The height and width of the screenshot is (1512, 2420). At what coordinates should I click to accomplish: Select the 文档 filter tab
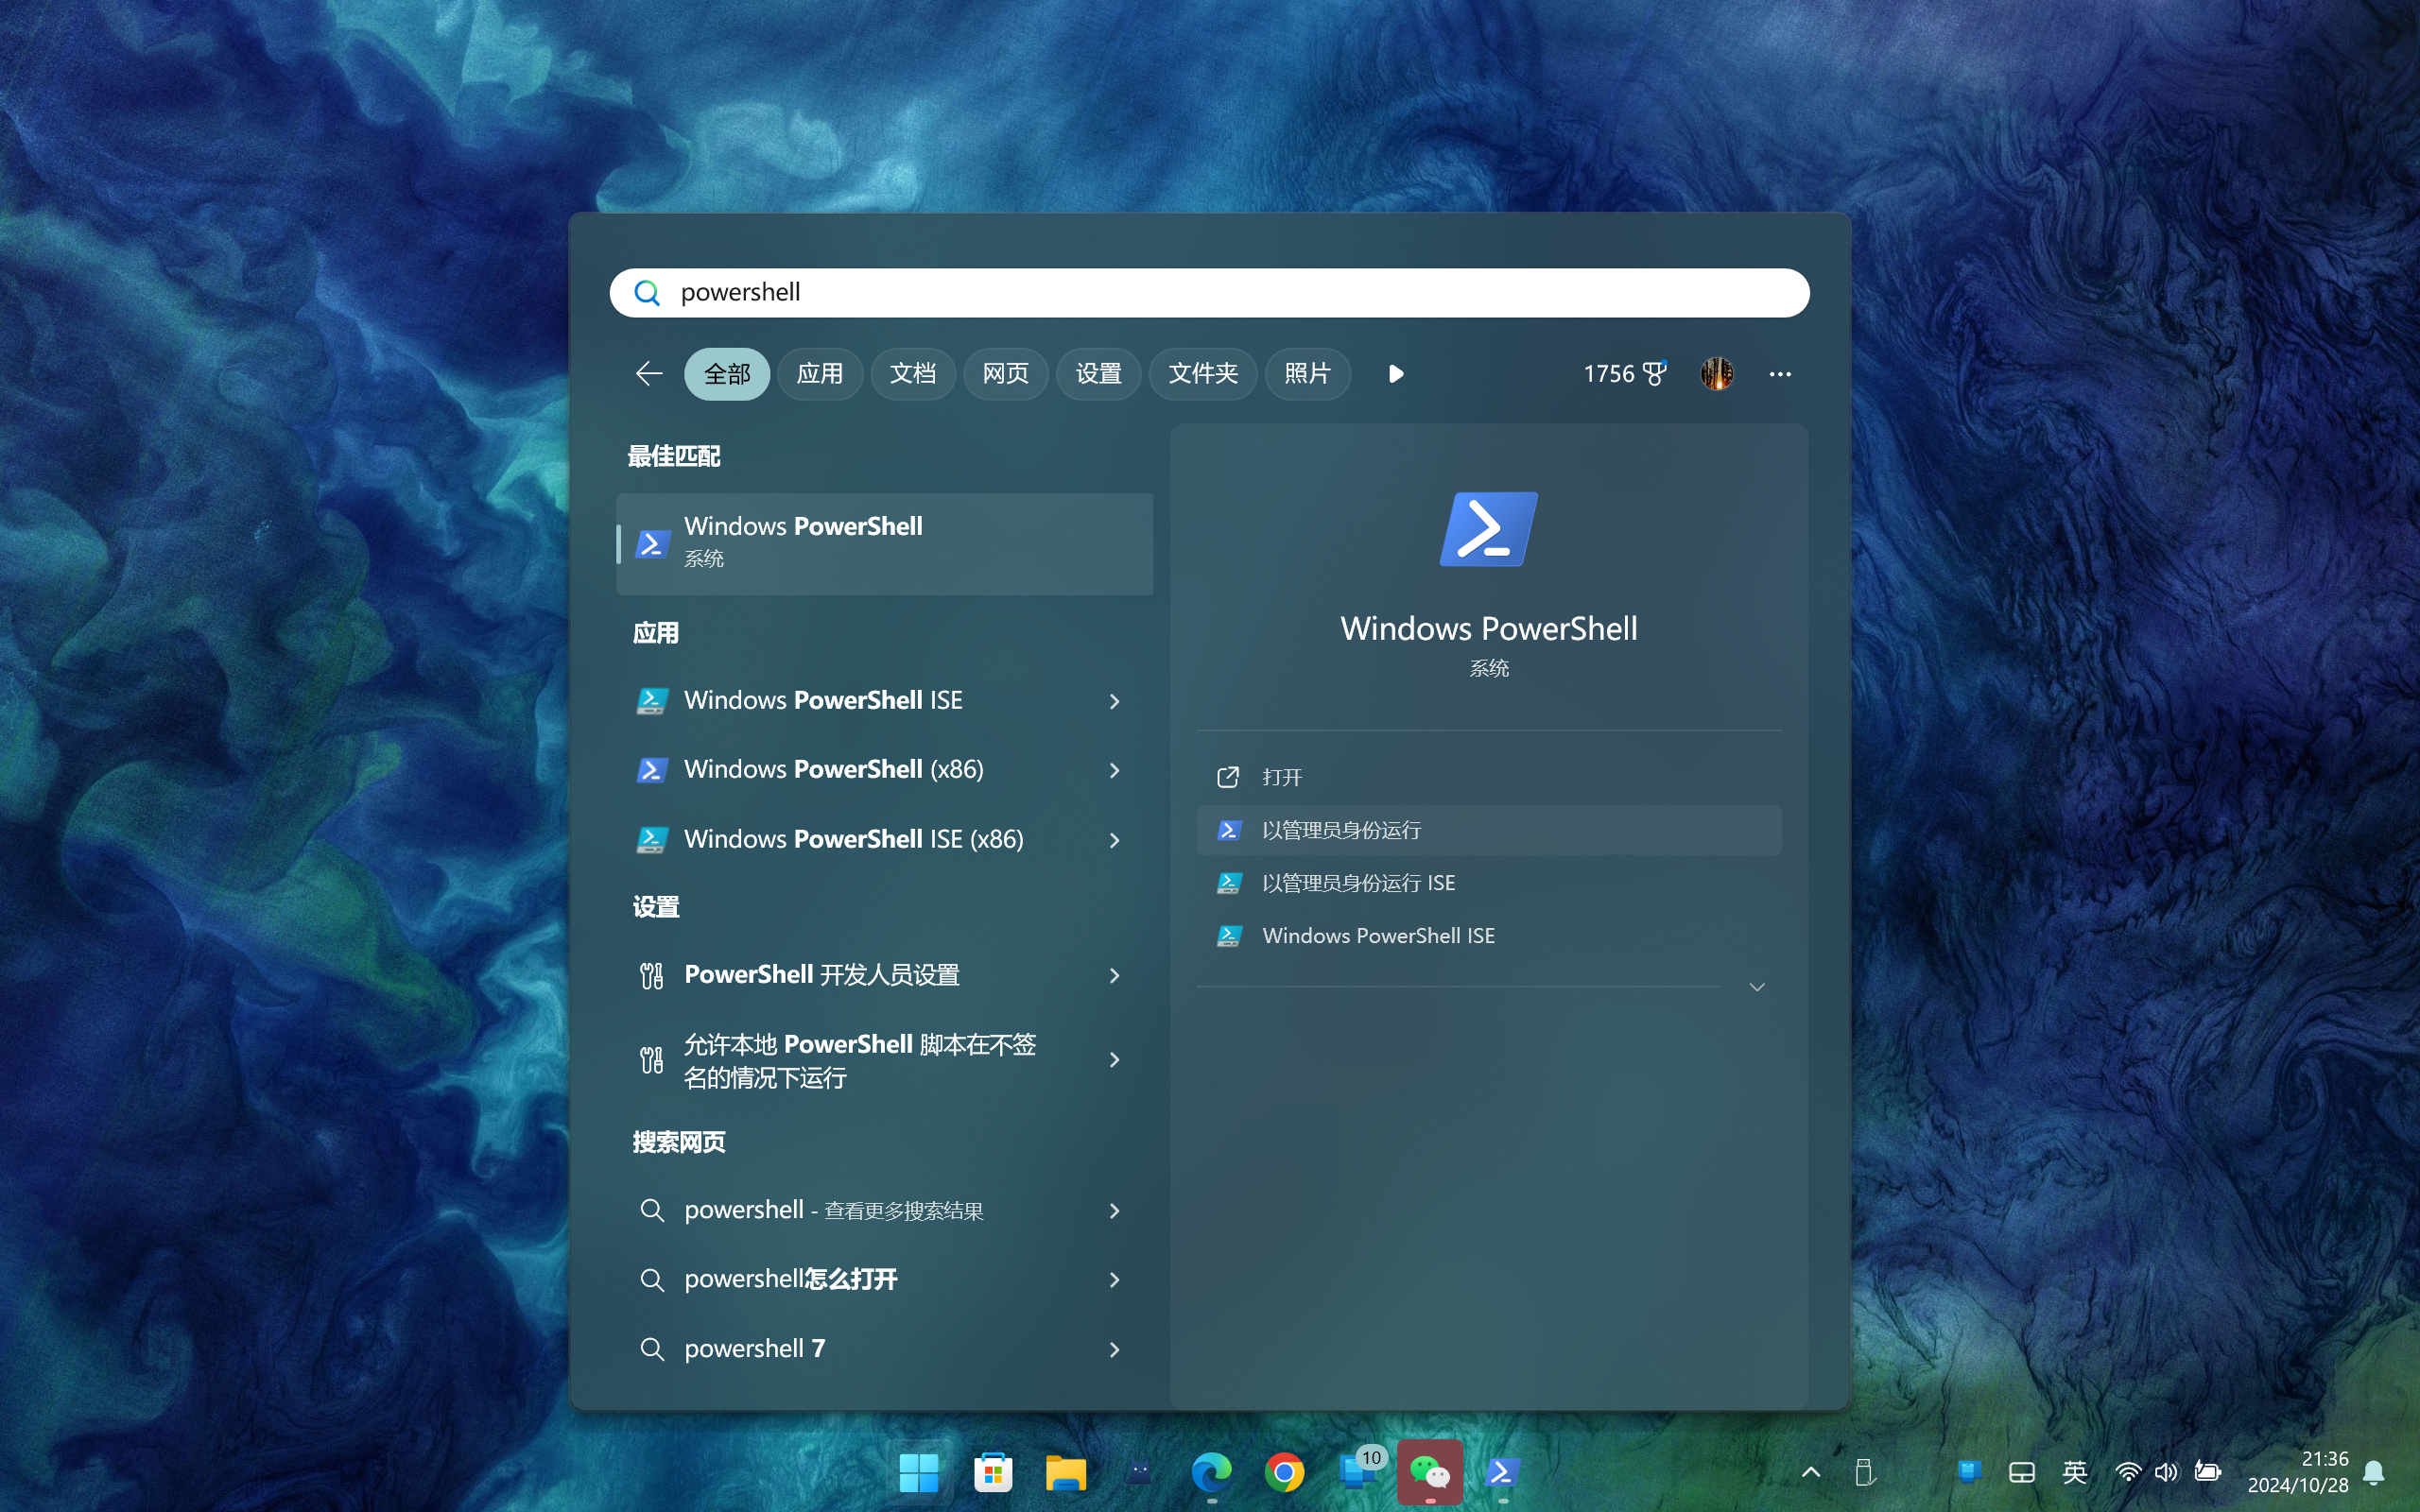click(x=913, y=374)
